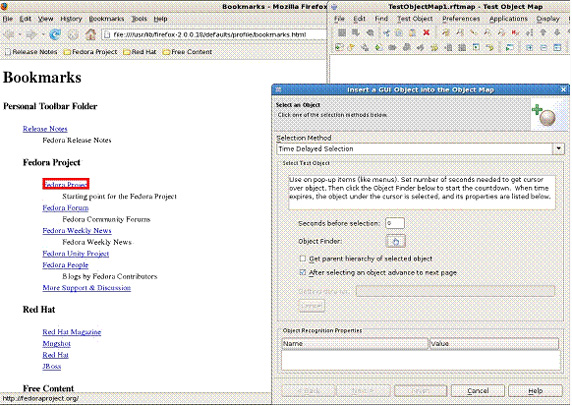Click 'Blogs by Fedora Contributors' text
The width and height of the screenshot is (572, 406).
pos(110,276)
